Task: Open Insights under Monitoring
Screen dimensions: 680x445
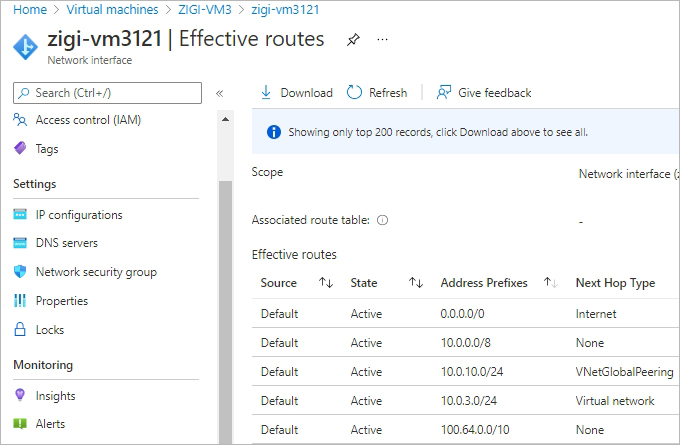Action: coord(56,396)
